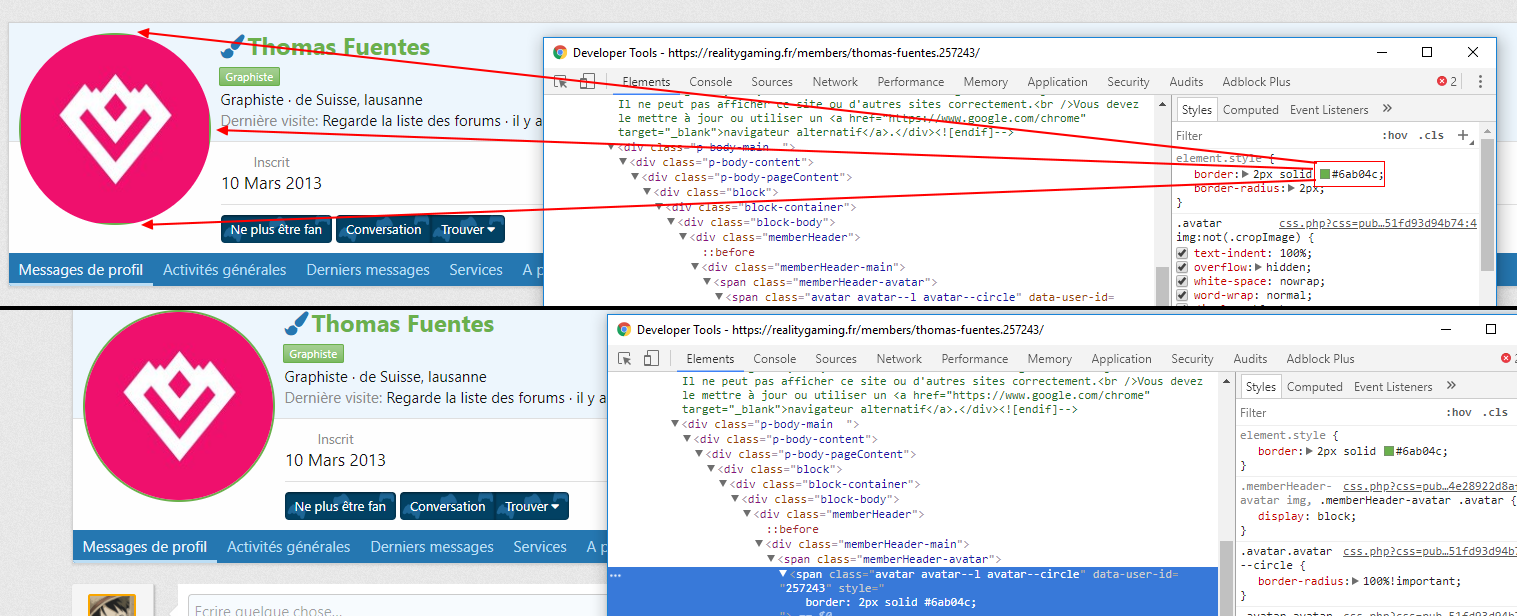Open Trouver dropdown button in the top profile
This screenshot has width=1517, height=616.
click(469, 229)
